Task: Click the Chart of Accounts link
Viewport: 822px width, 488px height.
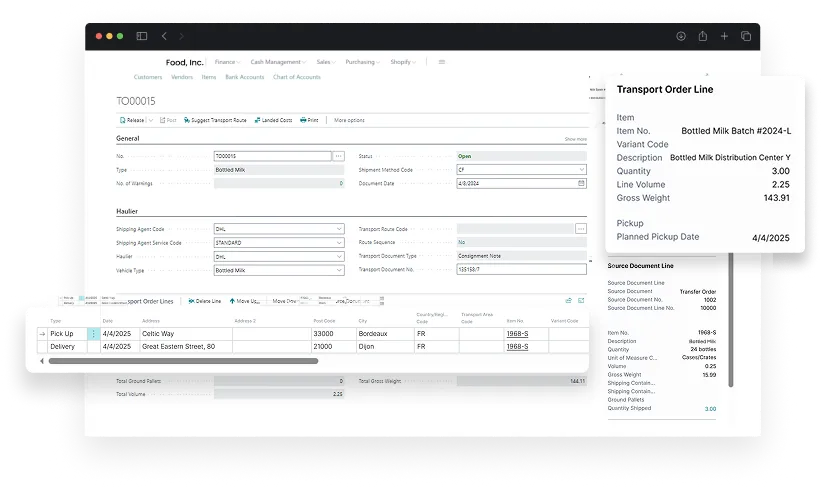Action: tap(297, 77)
